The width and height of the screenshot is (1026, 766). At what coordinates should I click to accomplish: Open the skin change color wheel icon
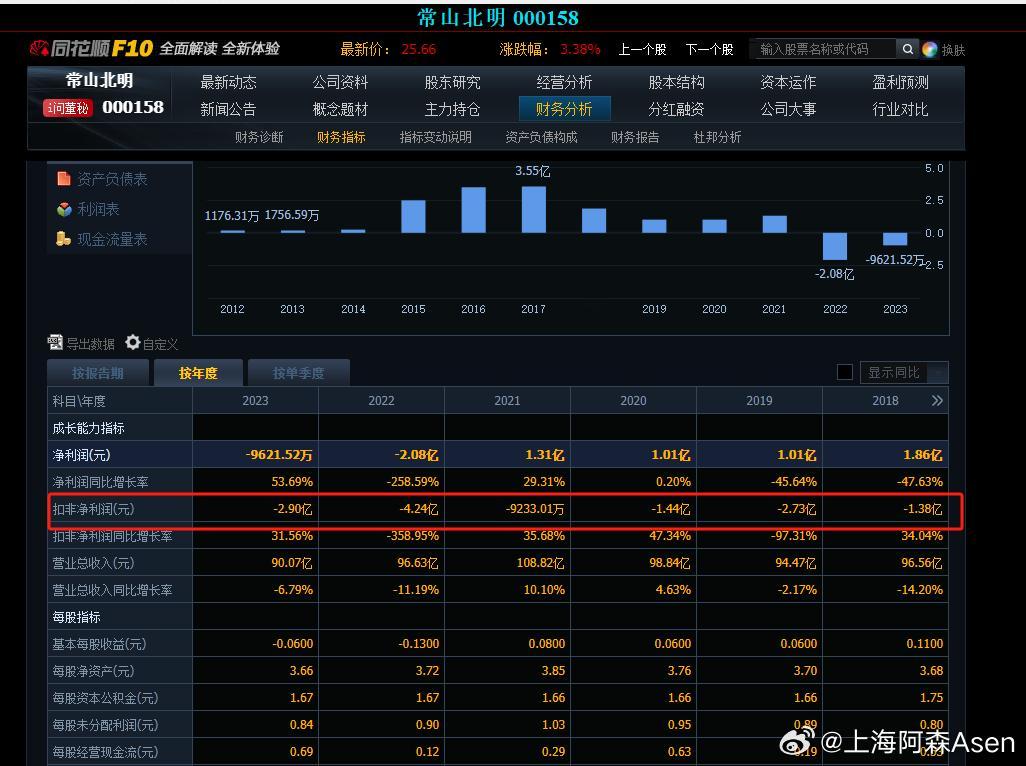coord(929,50)
